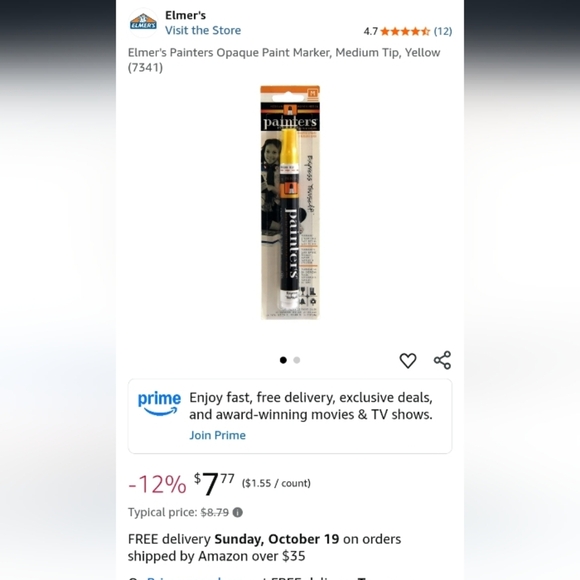This screenshot has width=580, height=580.
Task: Switch to the second image carousel dot
Action: (x=297, y=360)
